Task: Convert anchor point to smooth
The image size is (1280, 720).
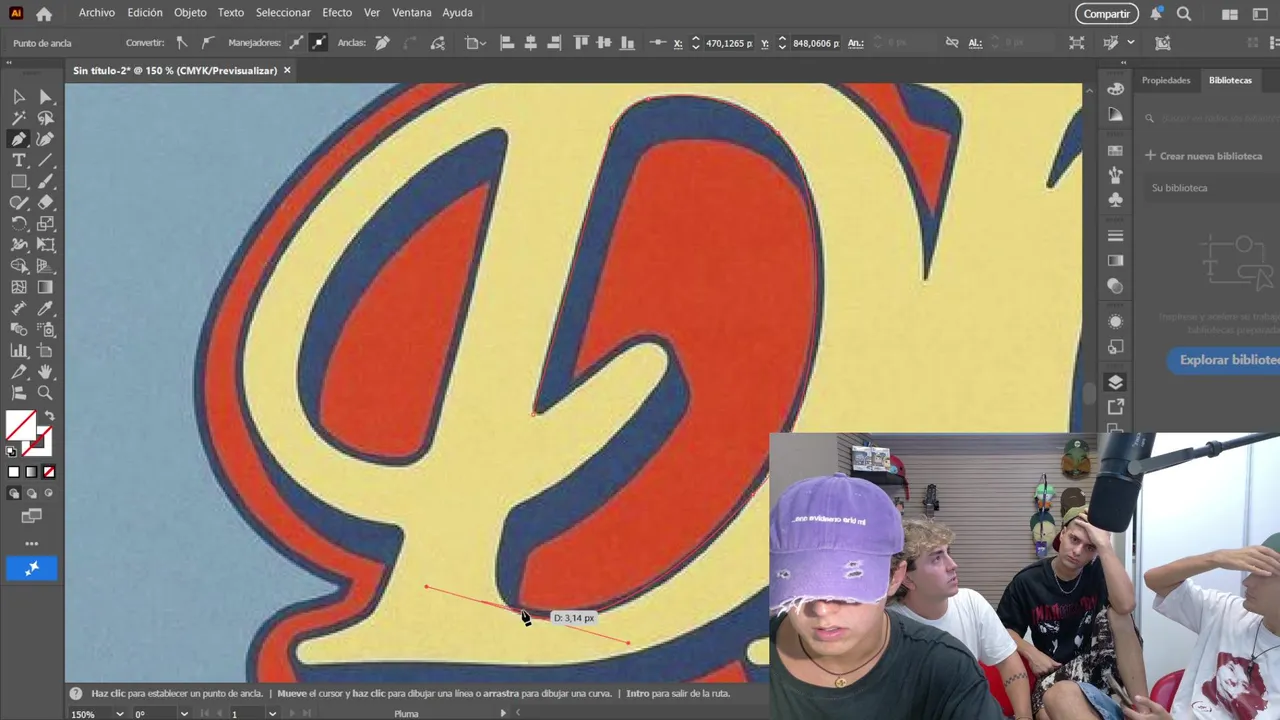Action: coord(207,43)
